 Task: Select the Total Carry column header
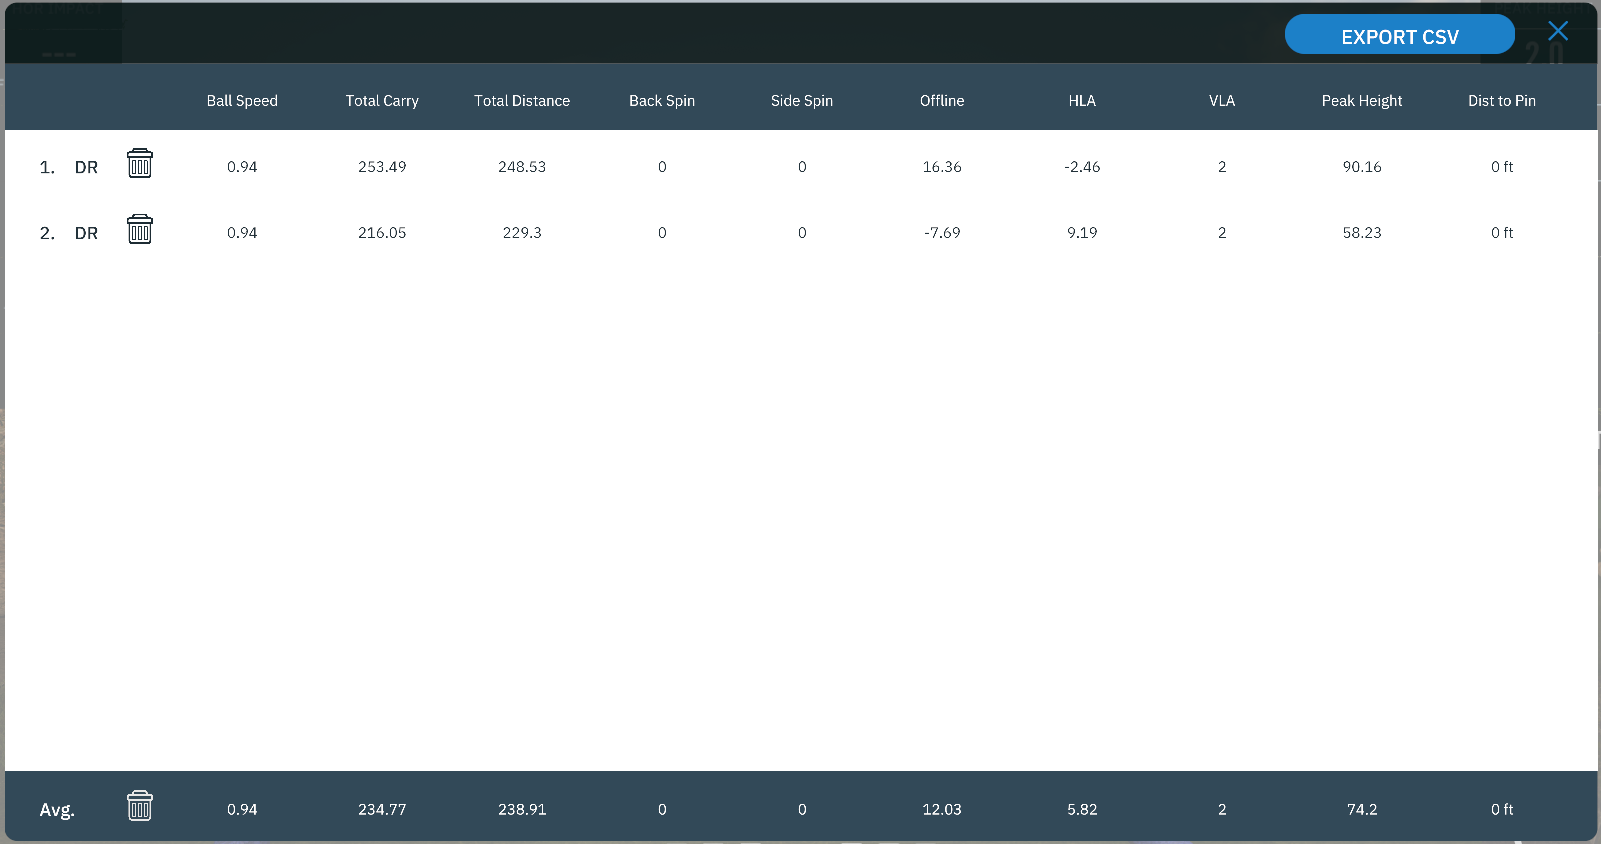(382, 101)
